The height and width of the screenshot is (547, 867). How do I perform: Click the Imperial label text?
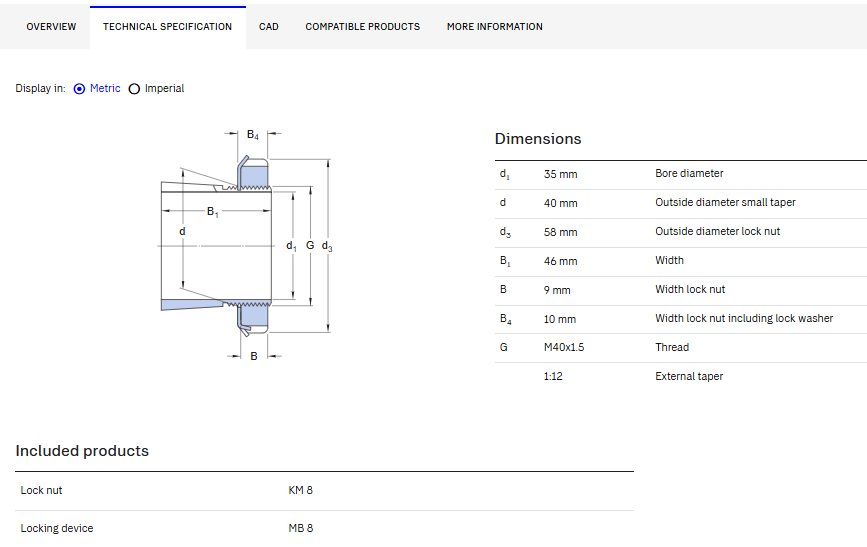pyautogui.click(x=164, y=88)
